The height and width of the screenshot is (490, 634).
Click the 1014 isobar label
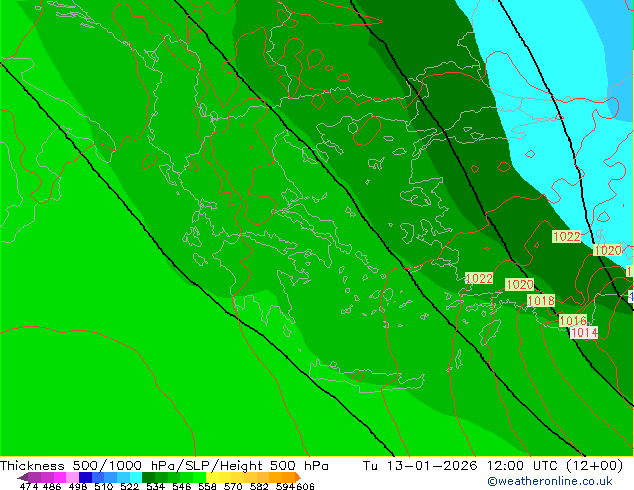coord(583,333)
